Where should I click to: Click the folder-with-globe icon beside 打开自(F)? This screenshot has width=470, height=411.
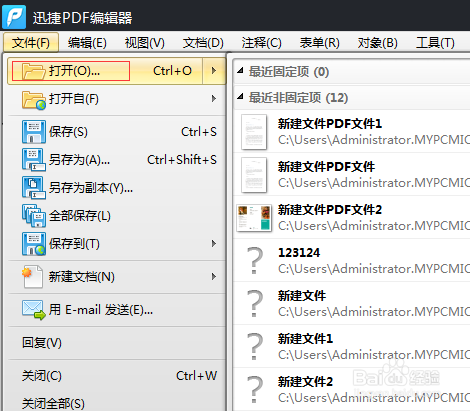[34, 100]
